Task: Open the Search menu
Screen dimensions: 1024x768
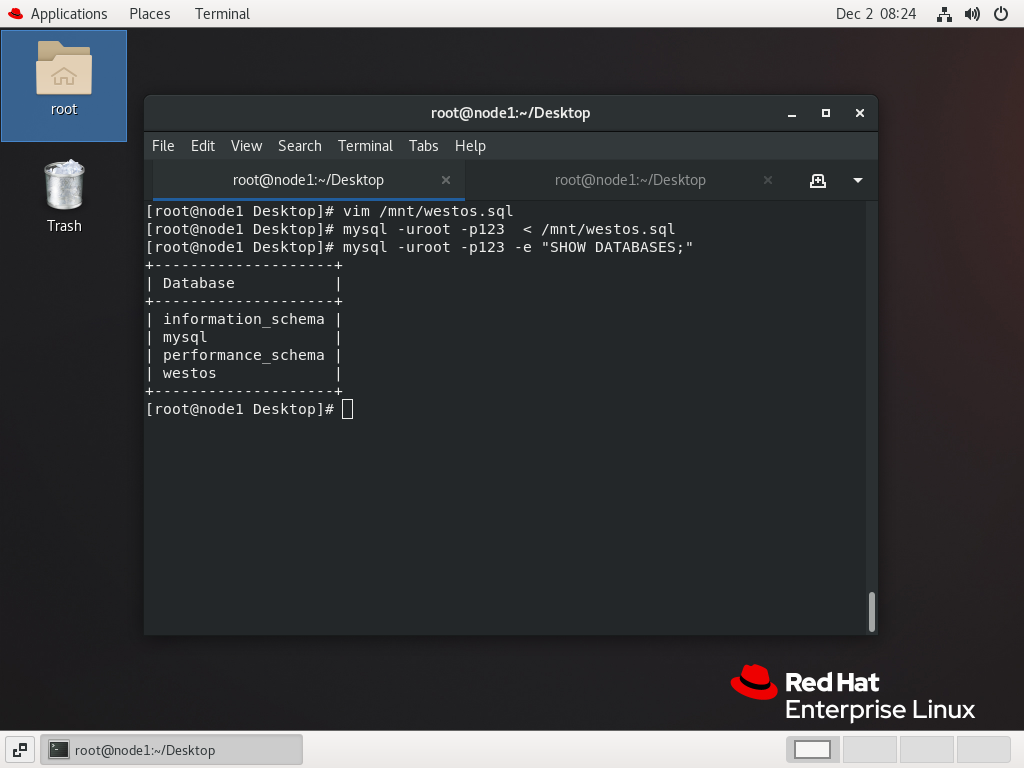Action: 300,146
